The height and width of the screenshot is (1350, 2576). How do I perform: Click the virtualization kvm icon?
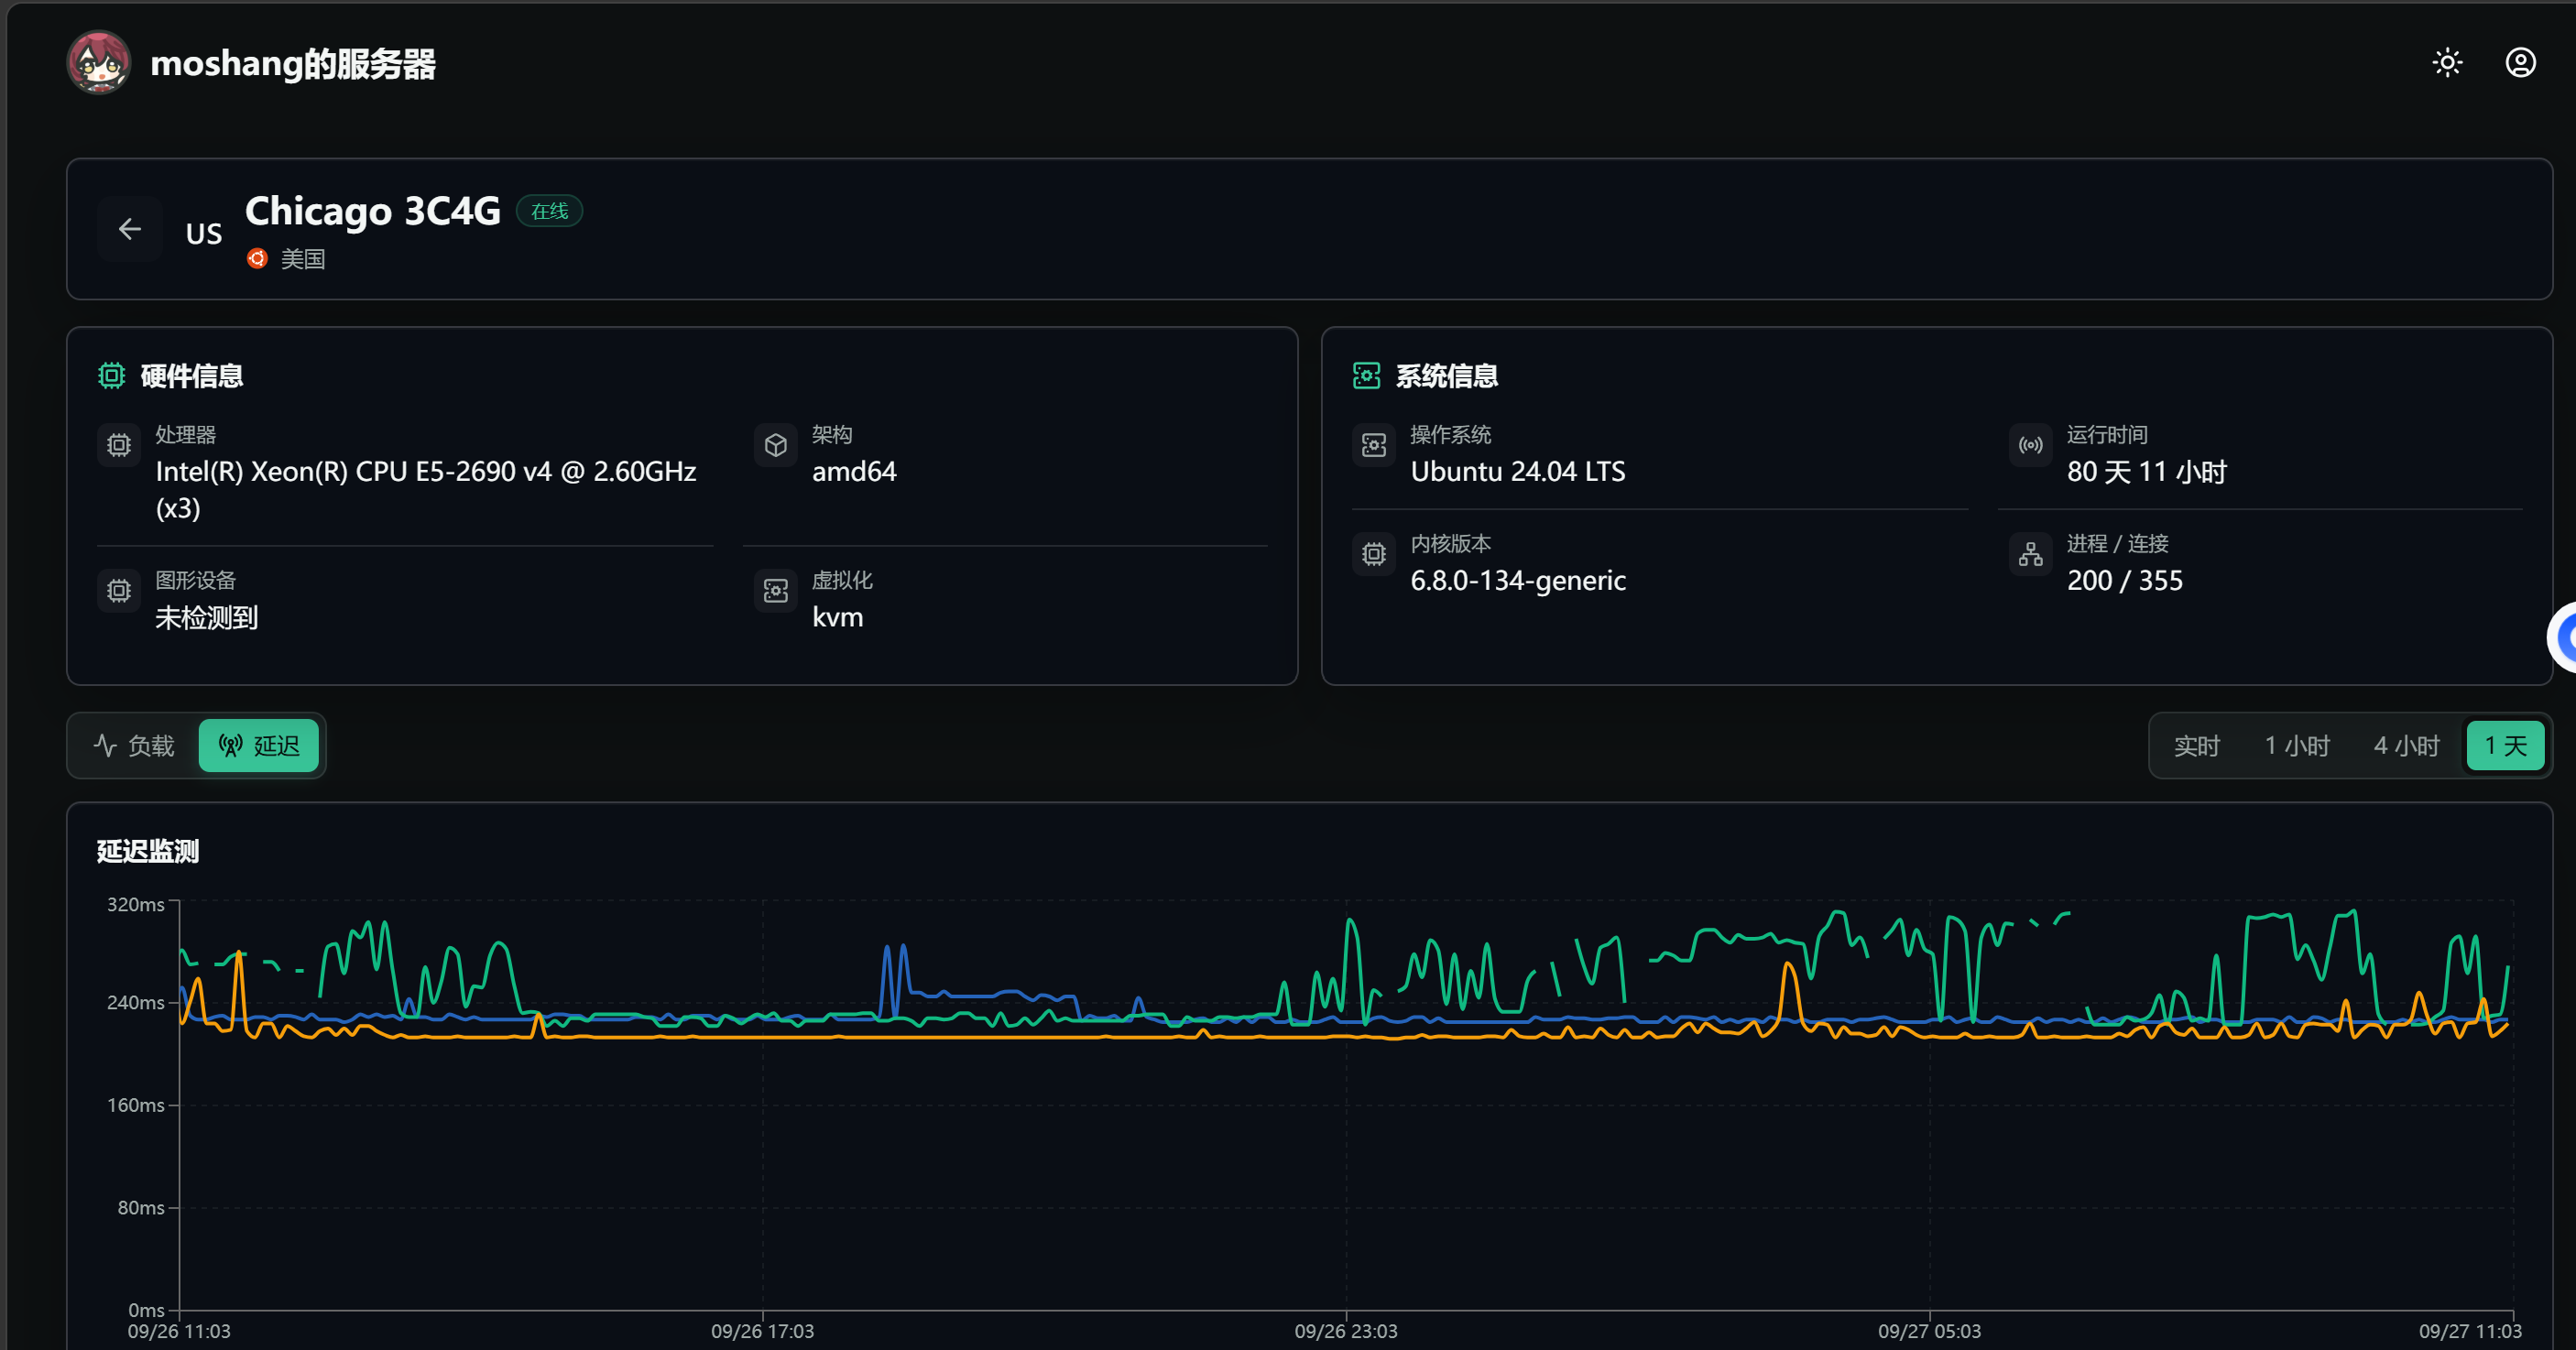776,591
